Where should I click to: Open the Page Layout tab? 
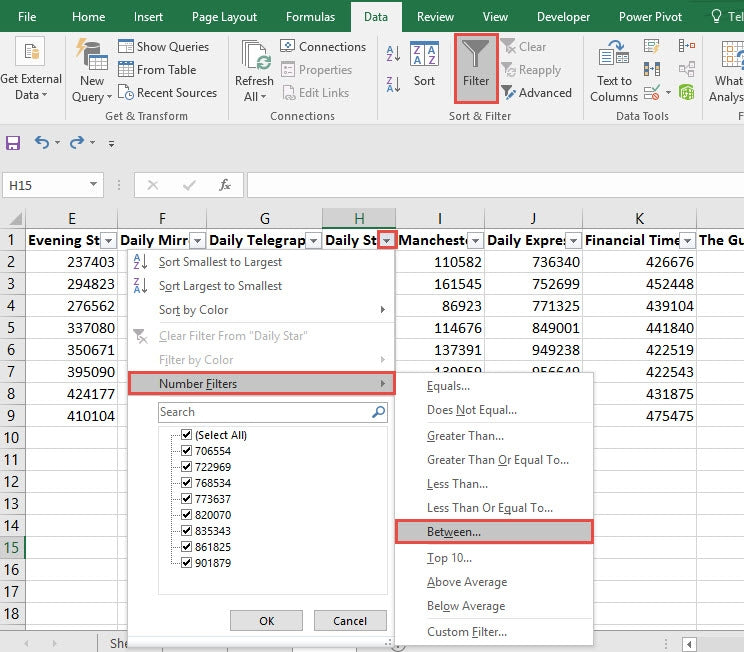(224, 17)
